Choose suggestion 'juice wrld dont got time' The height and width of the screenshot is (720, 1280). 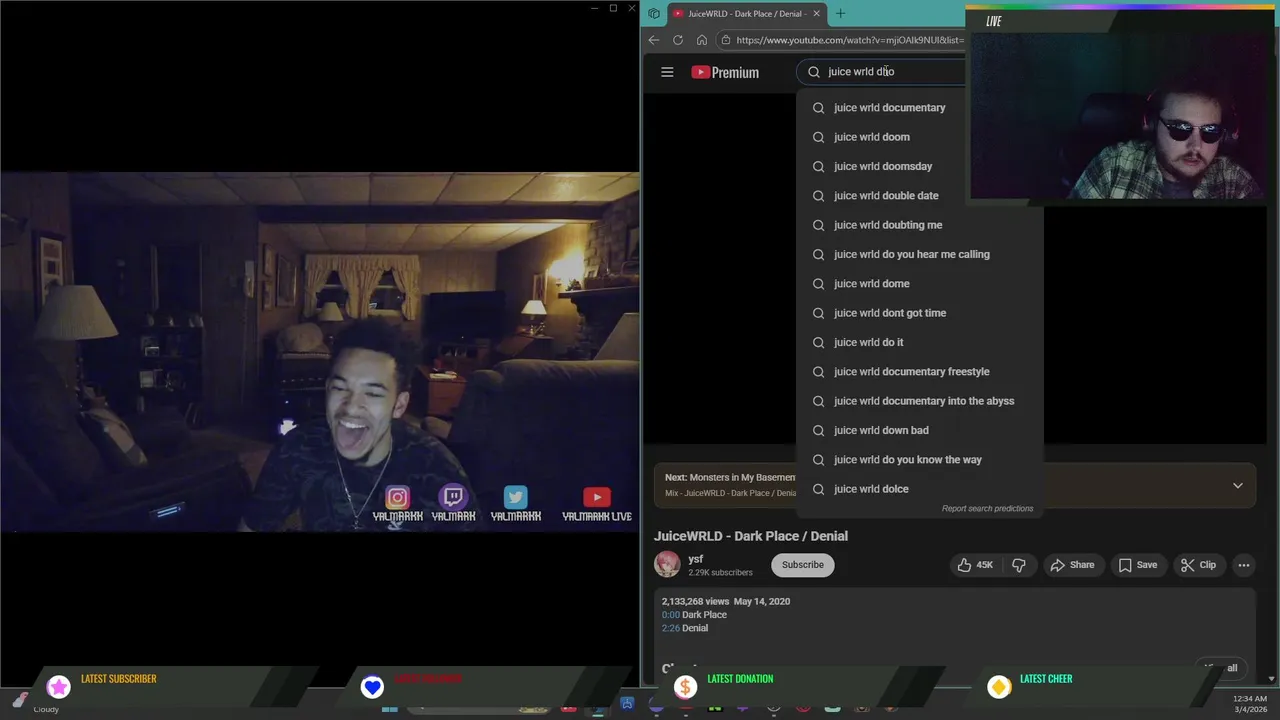[920, 313]
